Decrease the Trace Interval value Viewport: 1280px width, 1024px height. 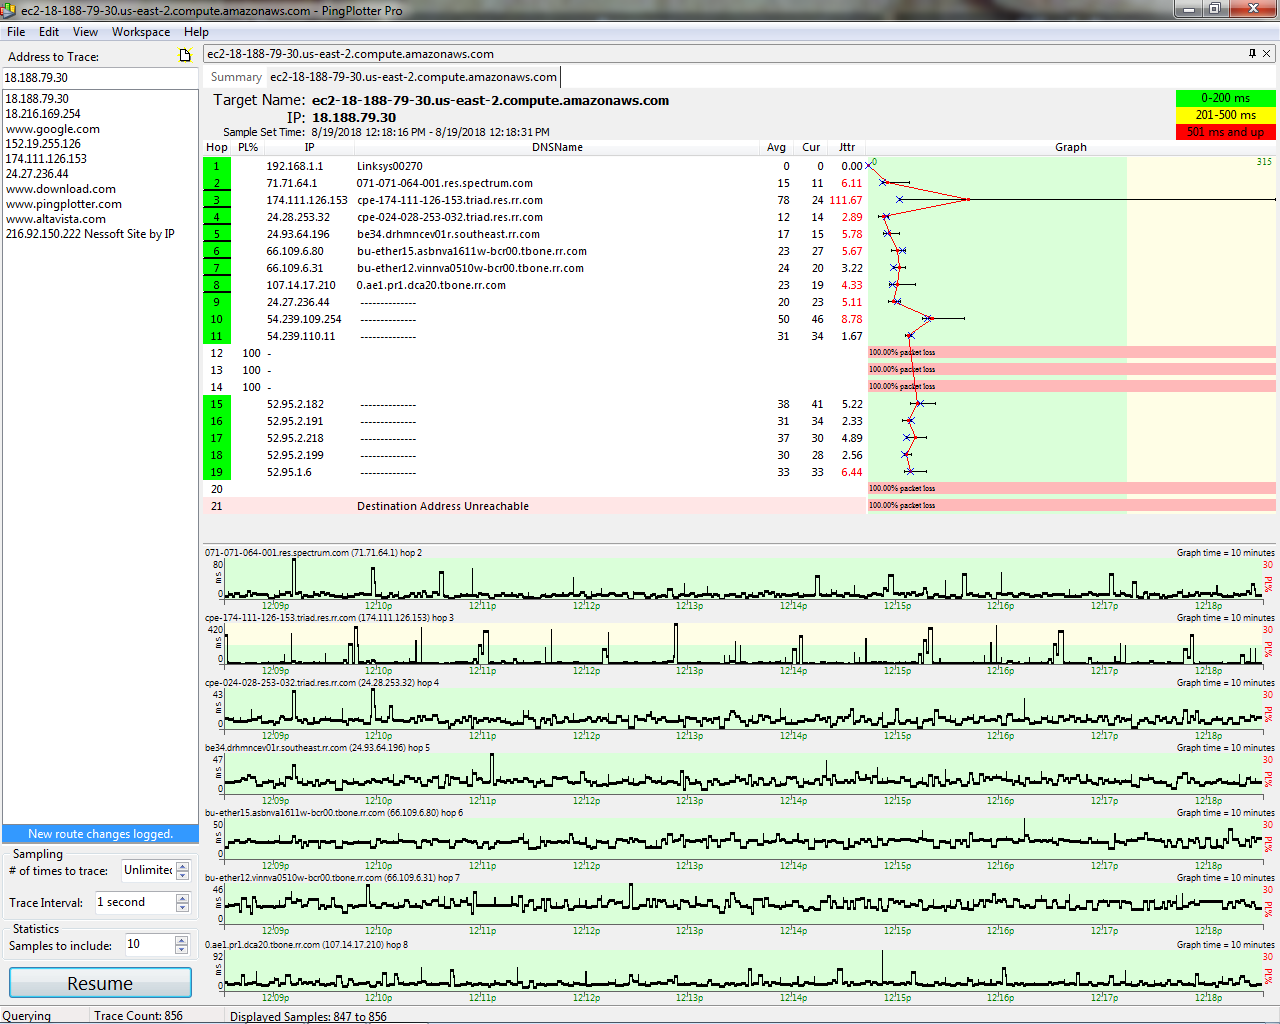tap(182, 907)
